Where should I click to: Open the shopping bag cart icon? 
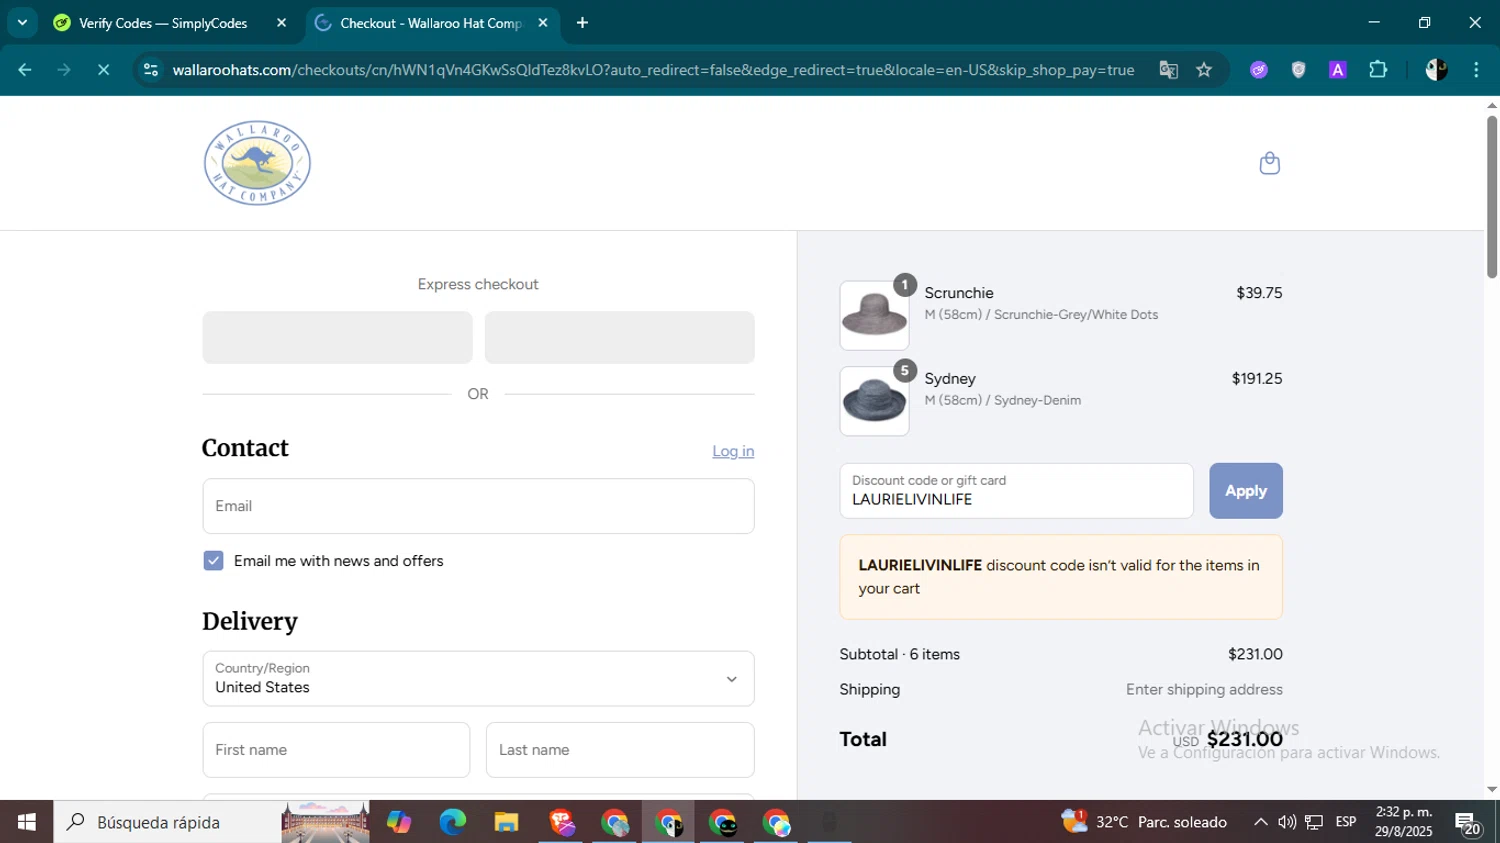[1269, 163]
